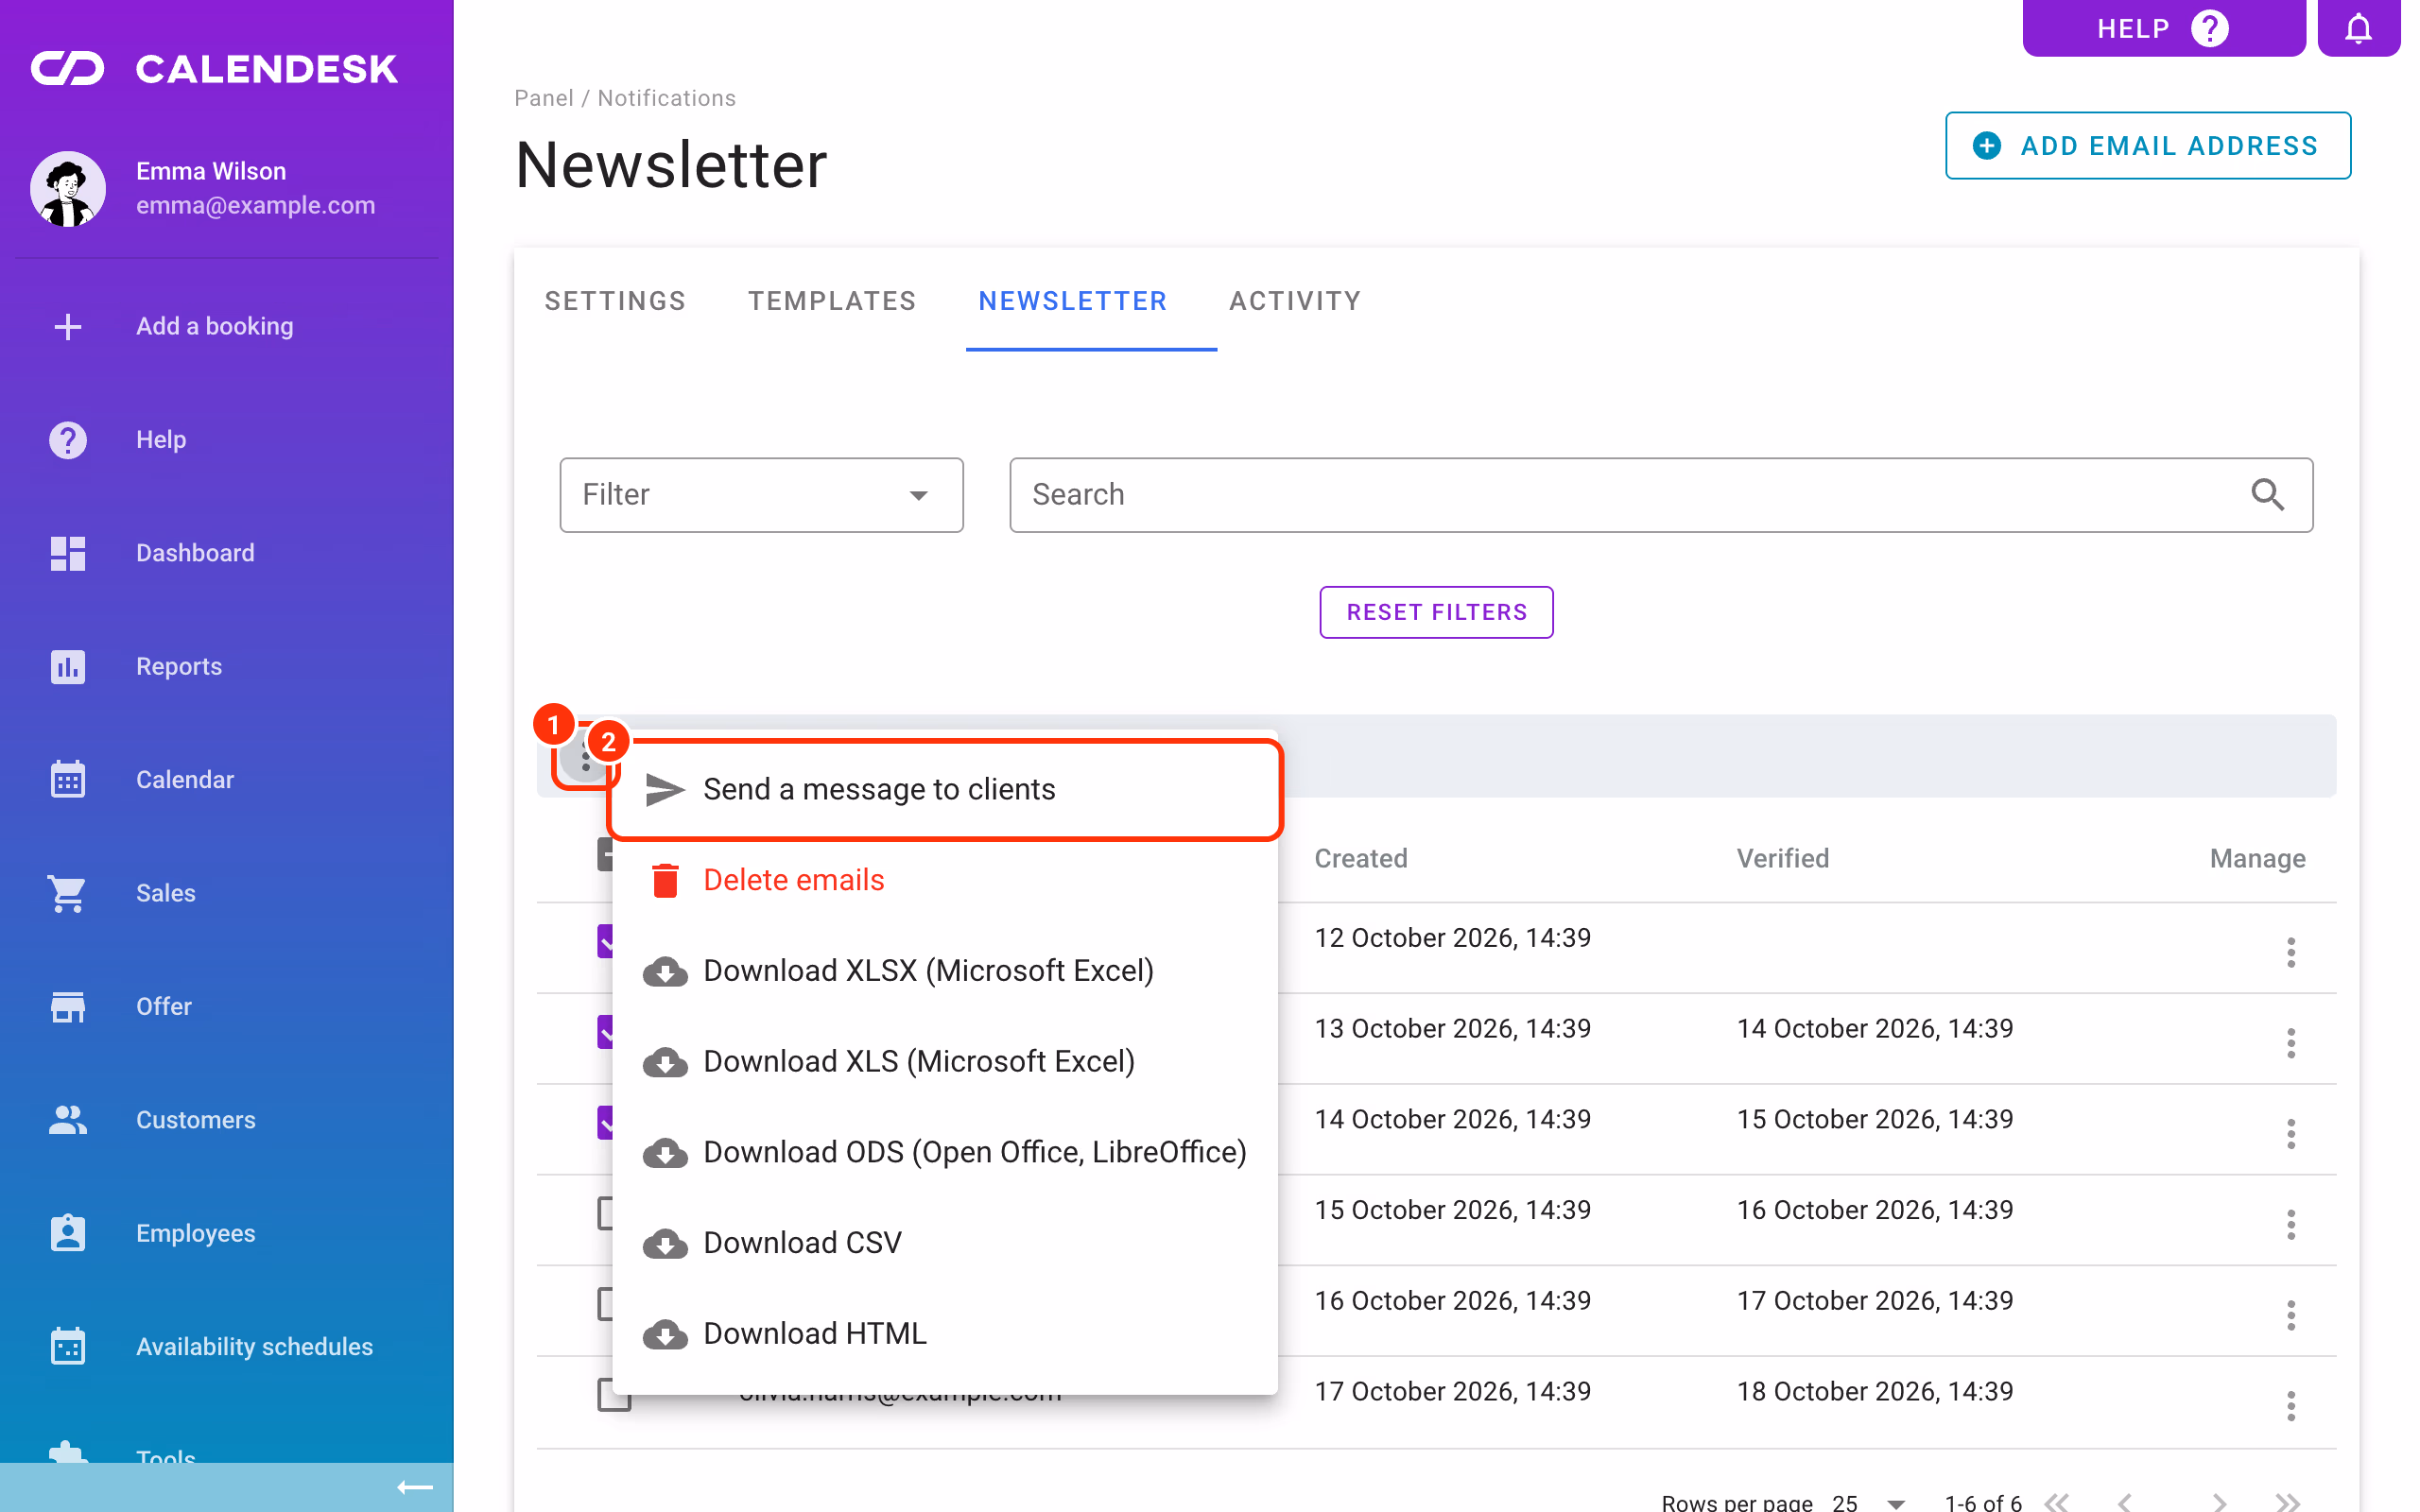Toggle checkbox for row created 16 October 2026

coord(607,1304)
